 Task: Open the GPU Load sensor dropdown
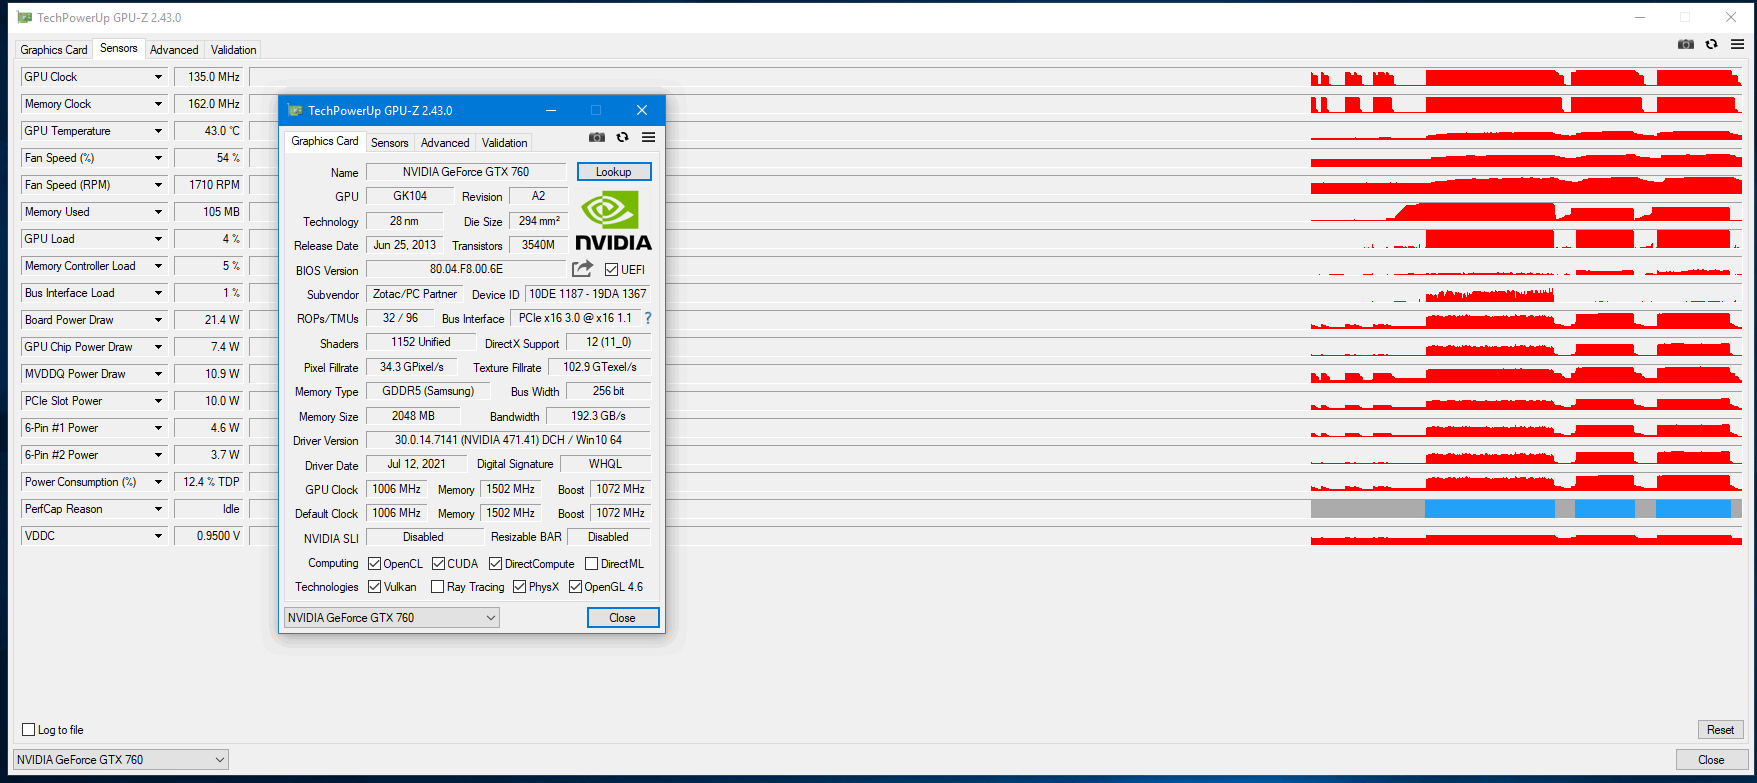(x=158, y=239)
